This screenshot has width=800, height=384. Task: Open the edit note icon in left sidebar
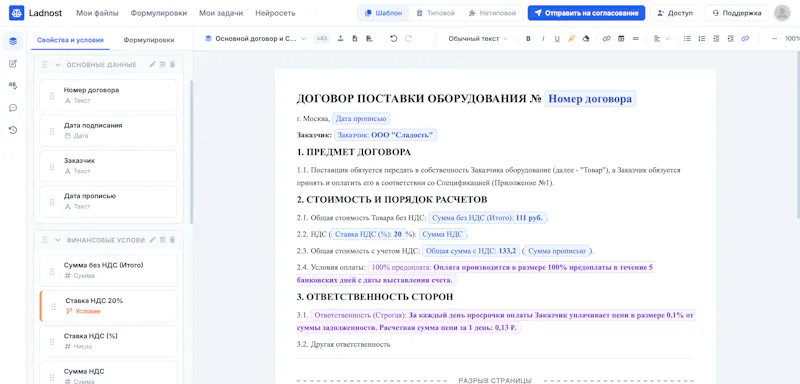tap(13, 63)
